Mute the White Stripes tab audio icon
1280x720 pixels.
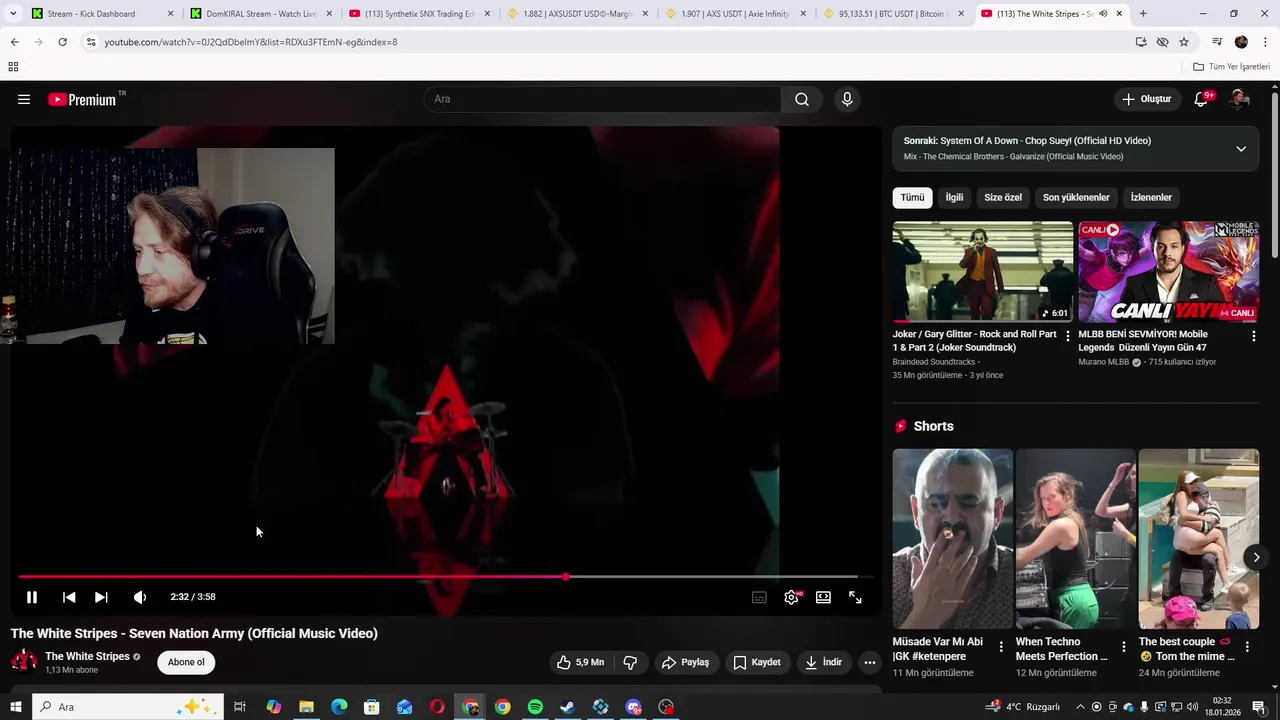pos(1103,14)
